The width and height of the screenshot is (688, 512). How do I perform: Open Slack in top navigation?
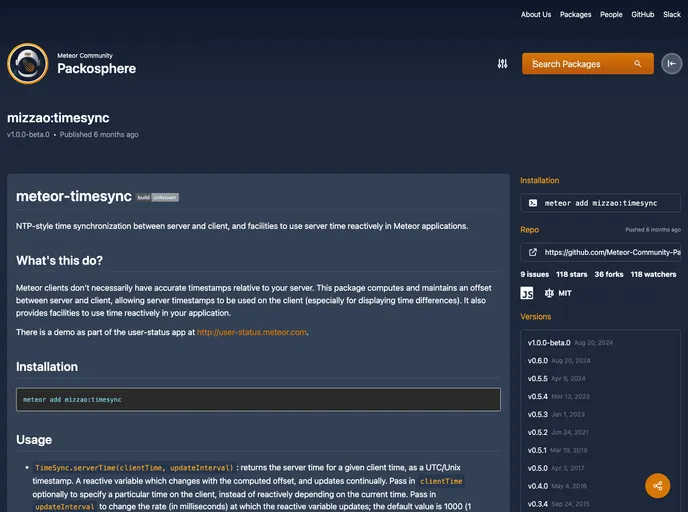tap(672, 14)
